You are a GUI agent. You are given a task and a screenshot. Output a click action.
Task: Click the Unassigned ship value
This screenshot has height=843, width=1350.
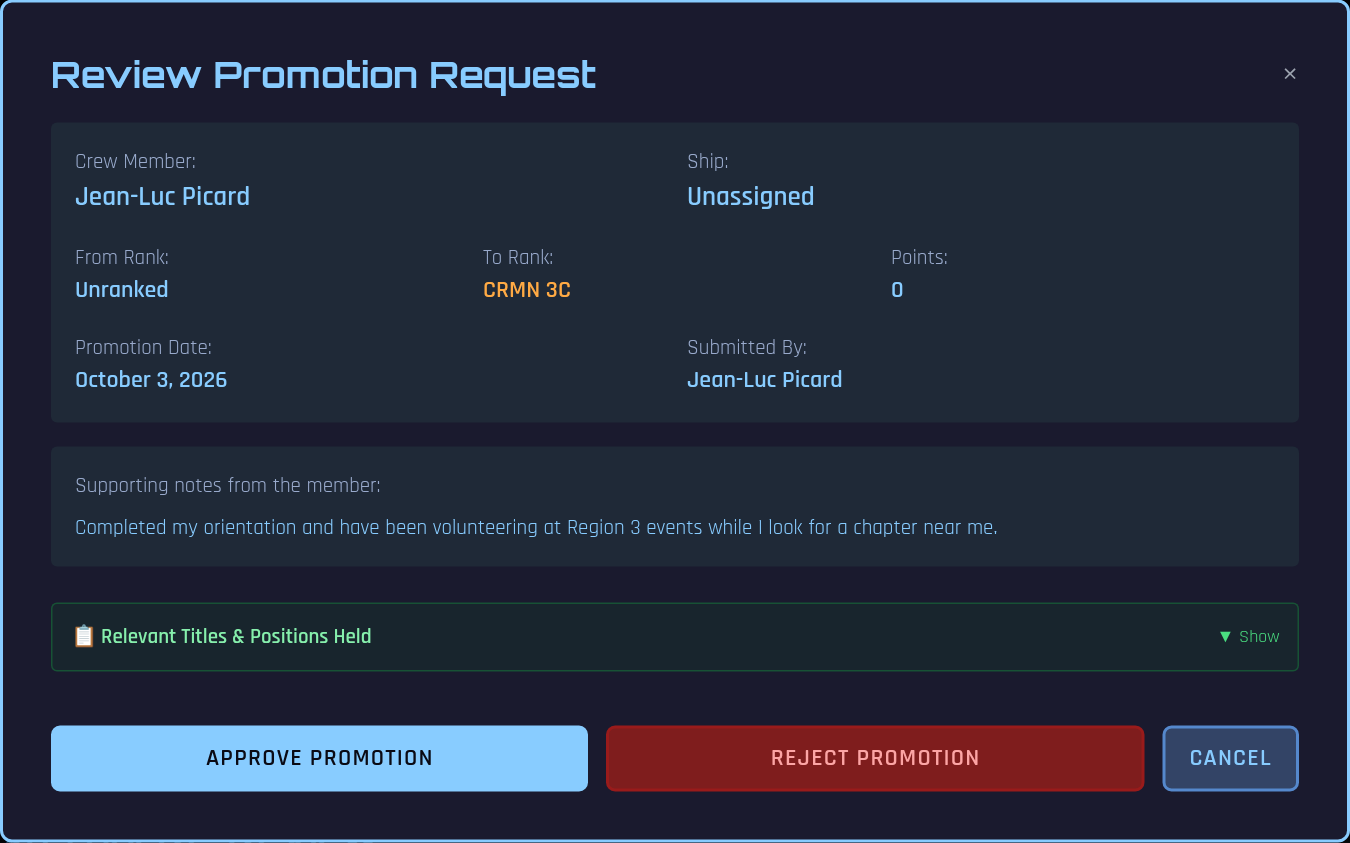pyautogui.click(x=750, y=196)
